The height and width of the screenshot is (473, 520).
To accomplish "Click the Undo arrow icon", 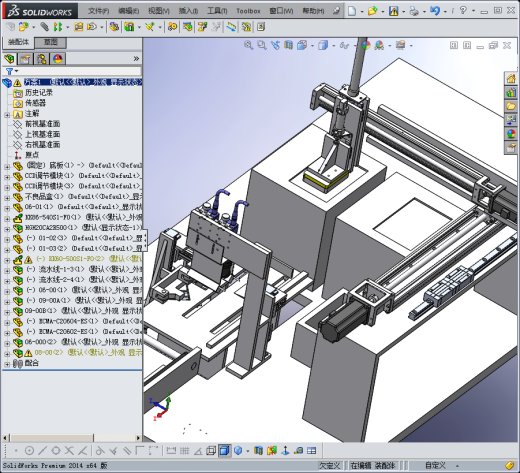I will point(434,11).
